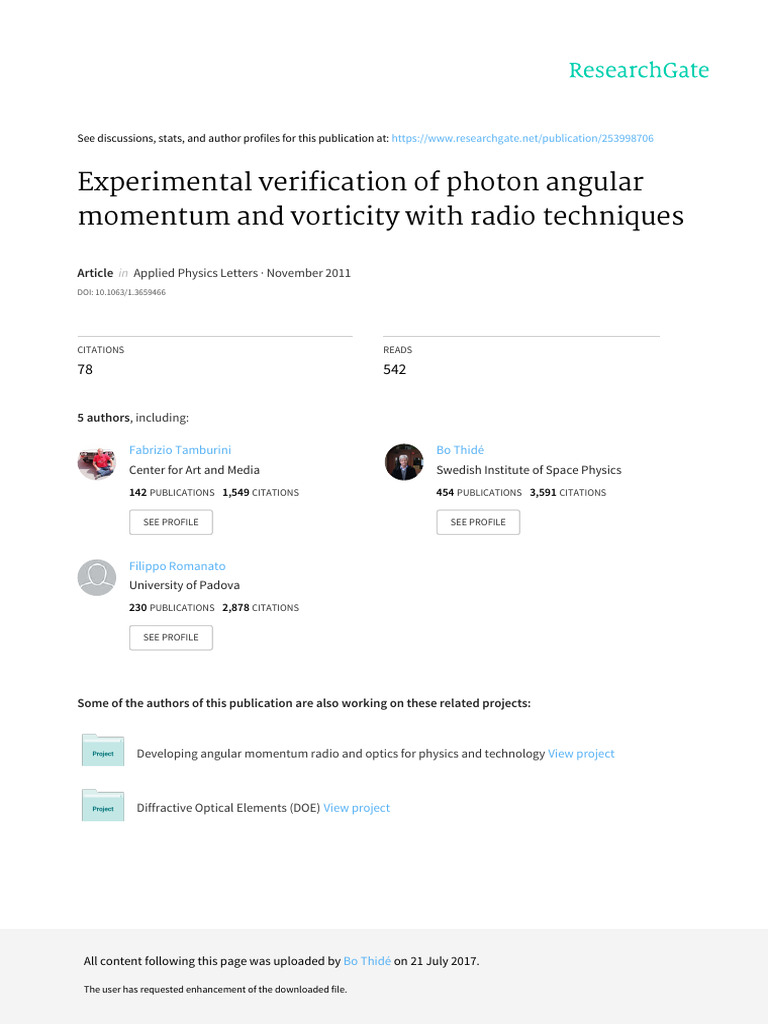768x1024 pixels.
Task: View project for angular momentum radio
Action: (x=581, y=753)
